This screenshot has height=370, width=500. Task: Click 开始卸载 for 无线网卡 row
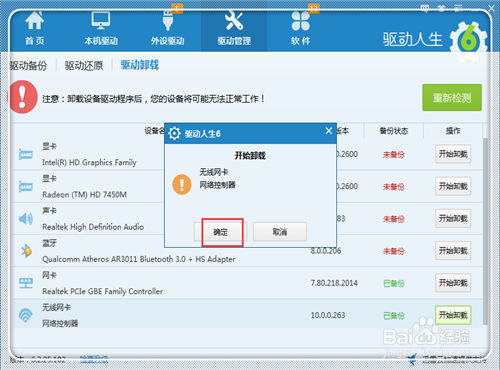[453, 315]
